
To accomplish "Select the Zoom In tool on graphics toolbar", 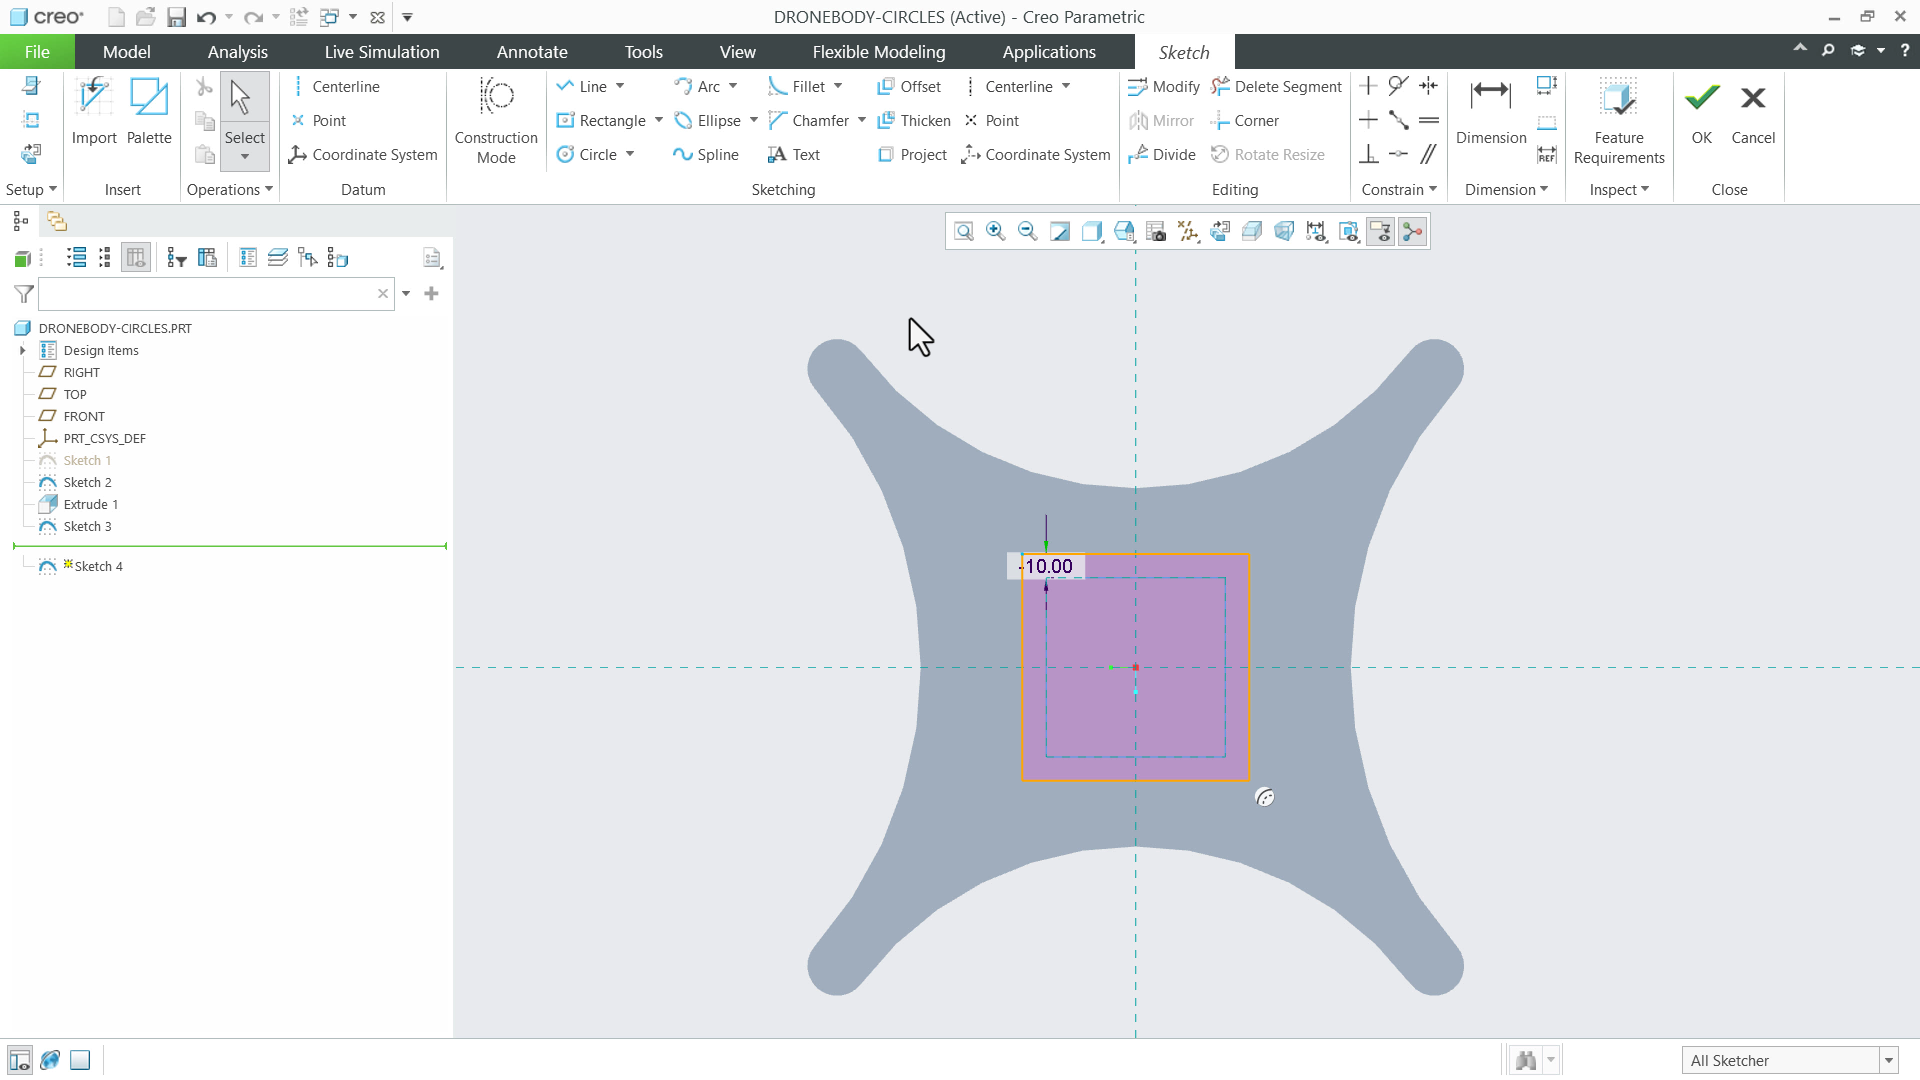I will (x=996, y=231).
